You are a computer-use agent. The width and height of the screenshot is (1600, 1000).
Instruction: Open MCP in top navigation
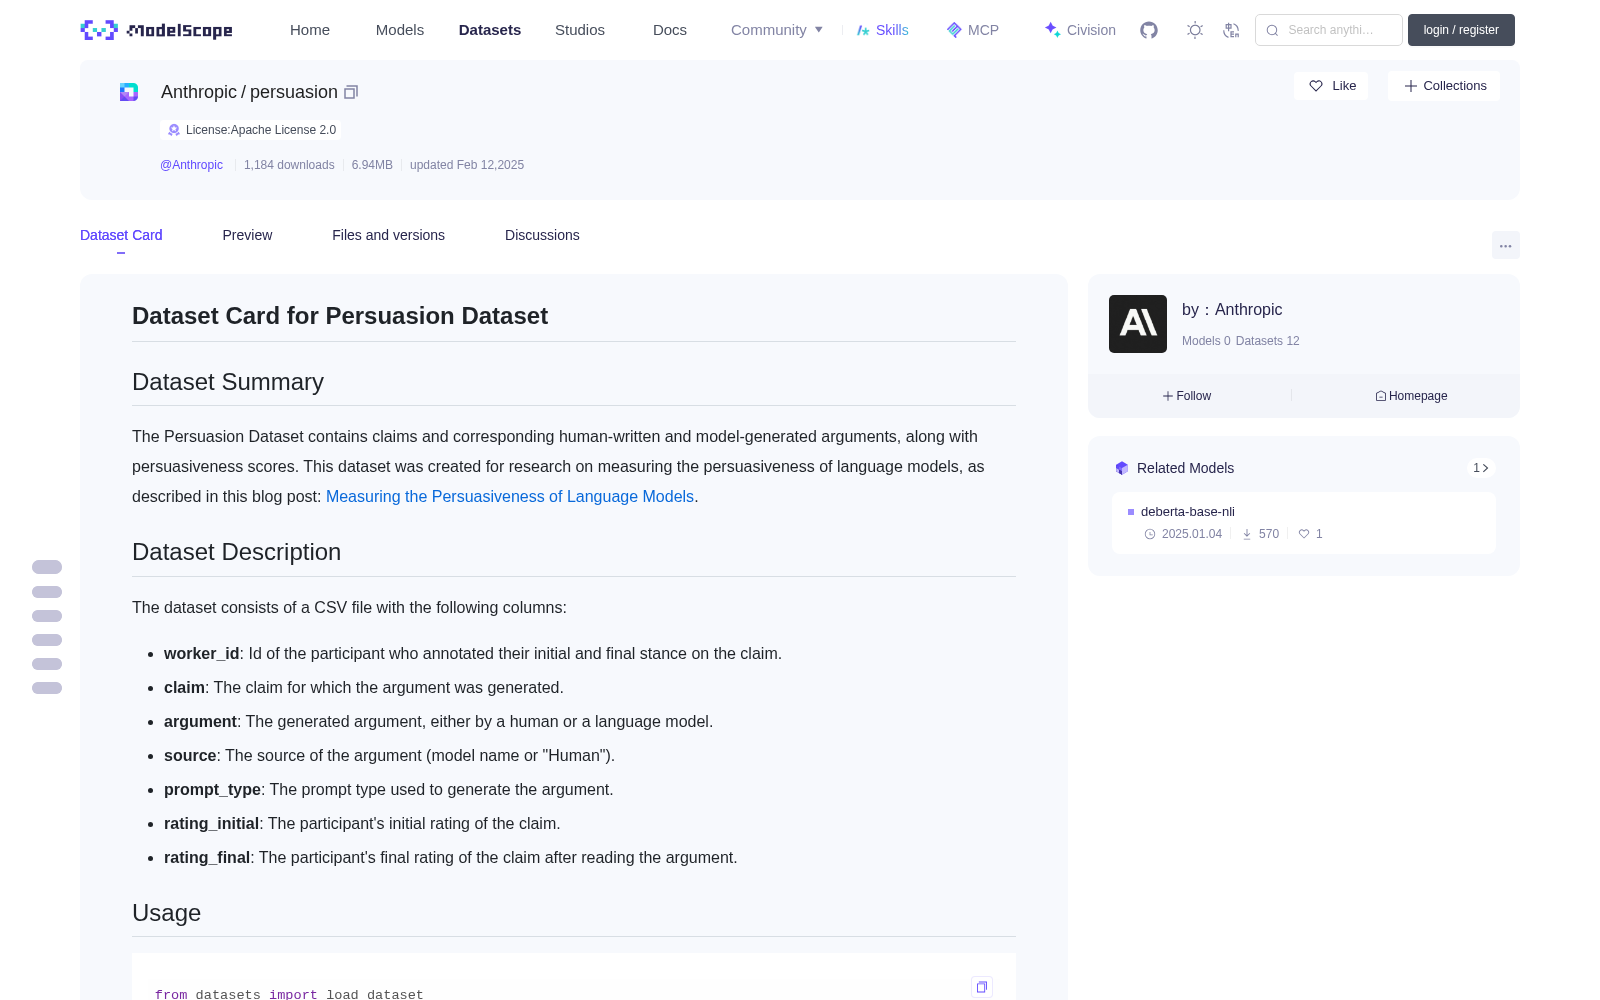pos(973,30)
